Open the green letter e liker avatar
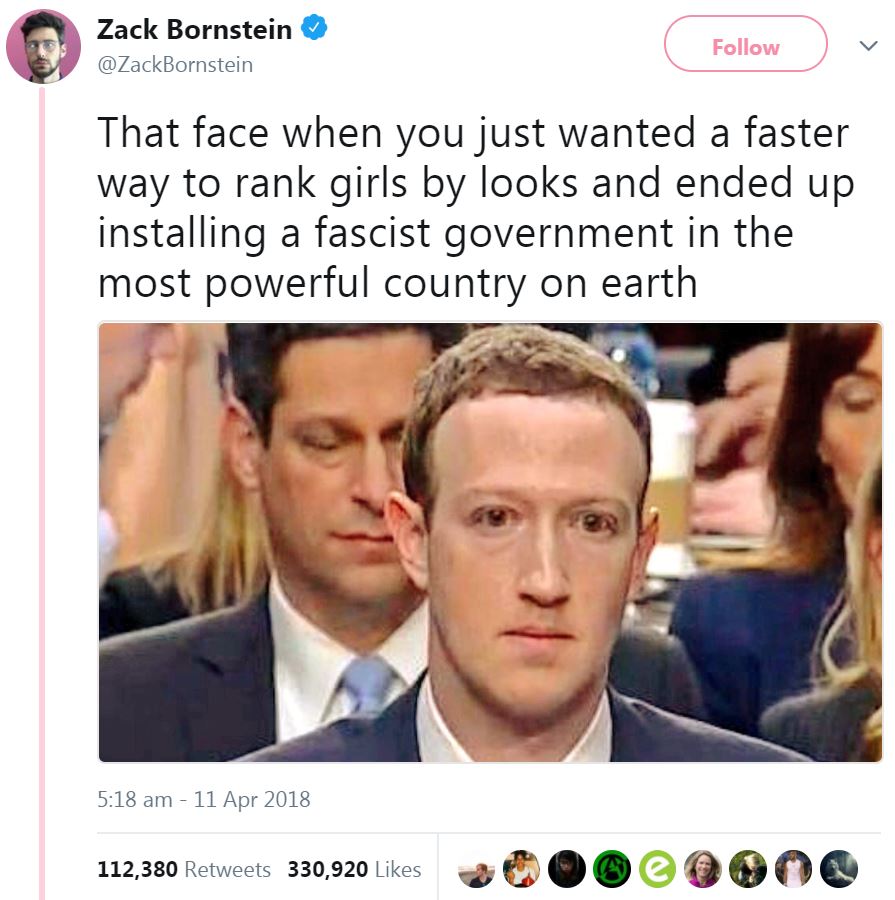This screenshot has width=895, height=900. 657,868
